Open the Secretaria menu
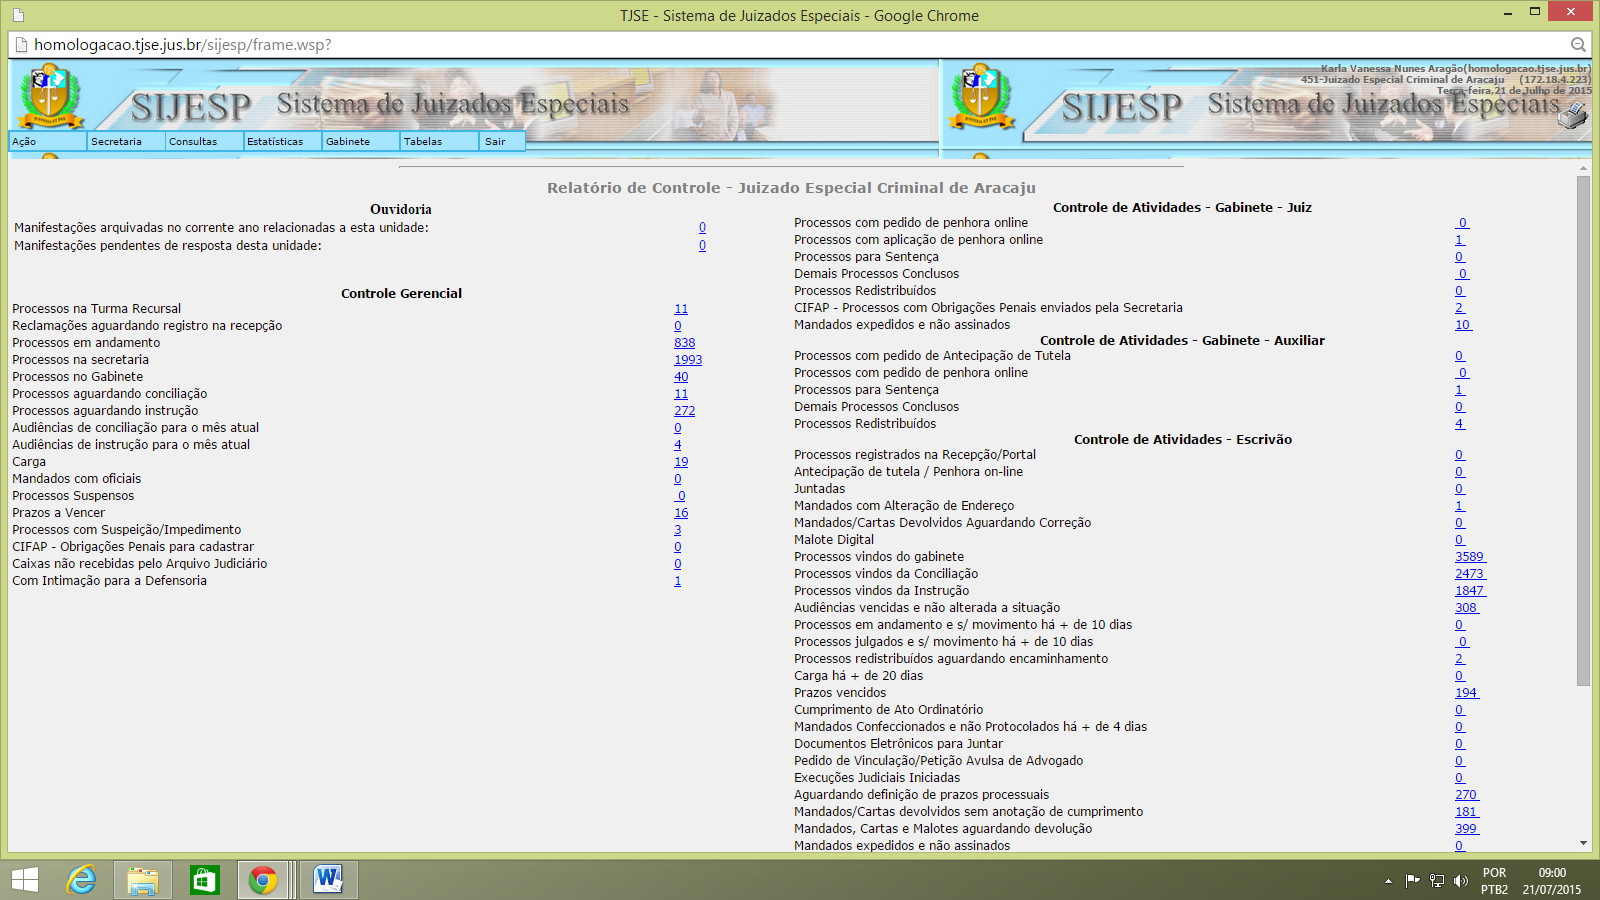Viewport: 1600px width, 900px height. point(116,142)
